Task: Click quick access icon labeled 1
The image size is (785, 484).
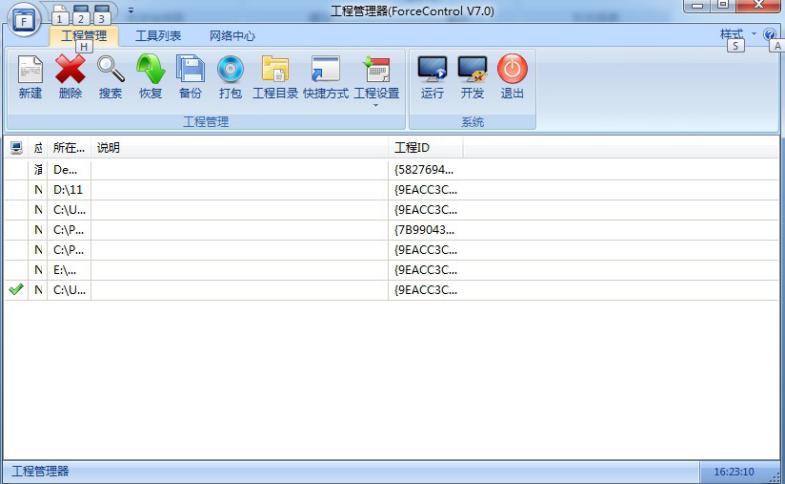Action: click(x=60, y=15)
